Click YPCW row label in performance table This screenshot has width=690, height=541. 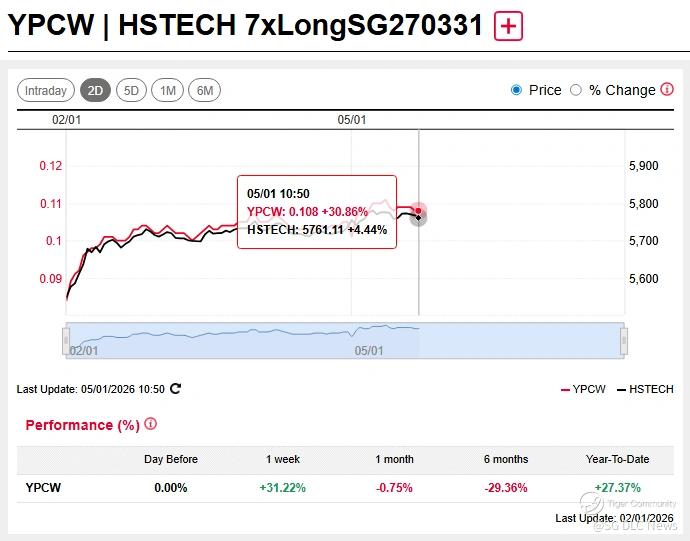point(43,488)
